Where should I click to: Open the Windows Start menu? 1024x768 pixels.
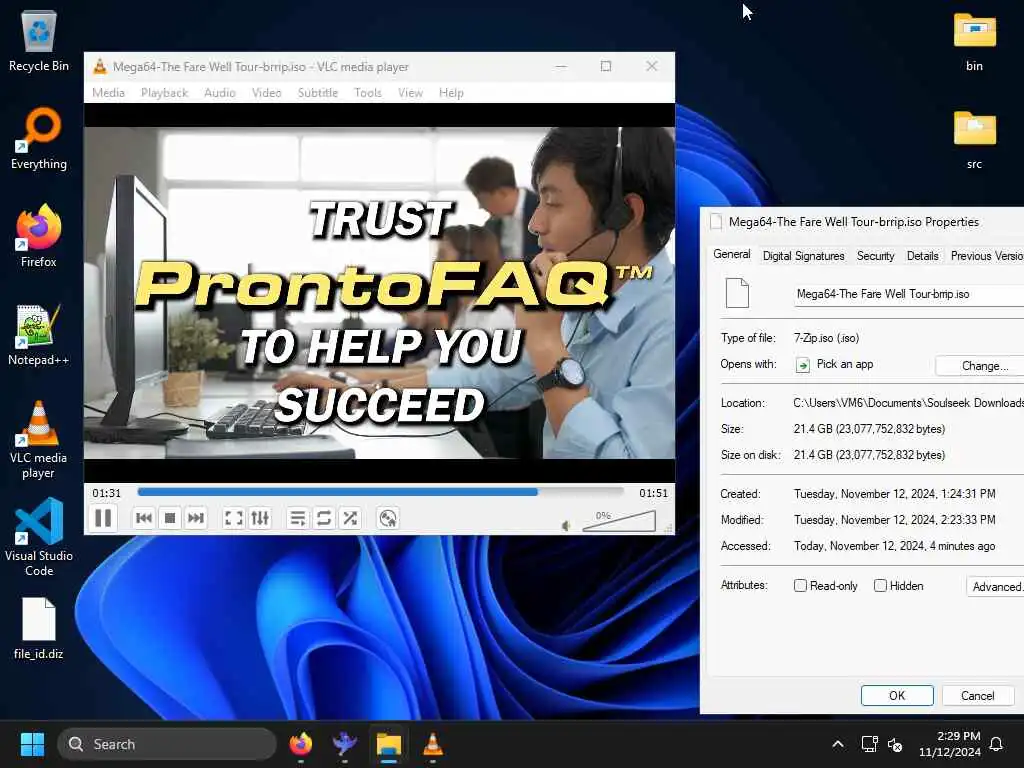[x=32, y=744]
